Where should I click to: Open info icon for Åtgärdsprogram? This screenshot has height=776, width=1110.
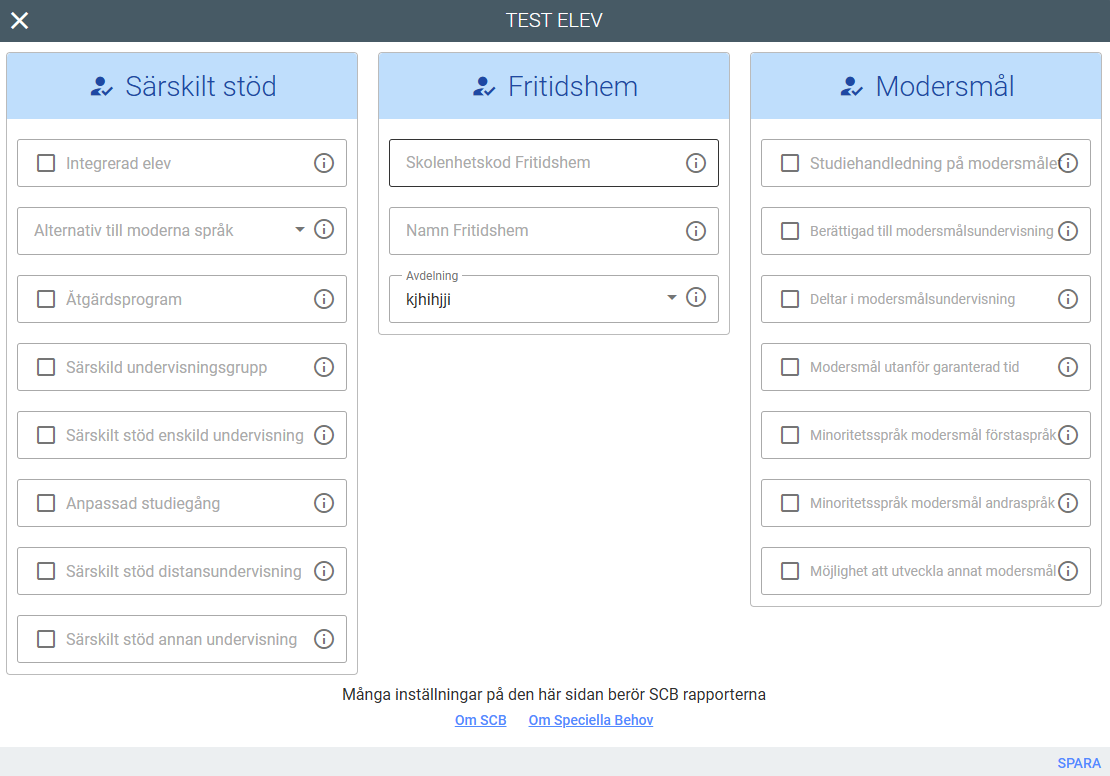click(324, 299)
